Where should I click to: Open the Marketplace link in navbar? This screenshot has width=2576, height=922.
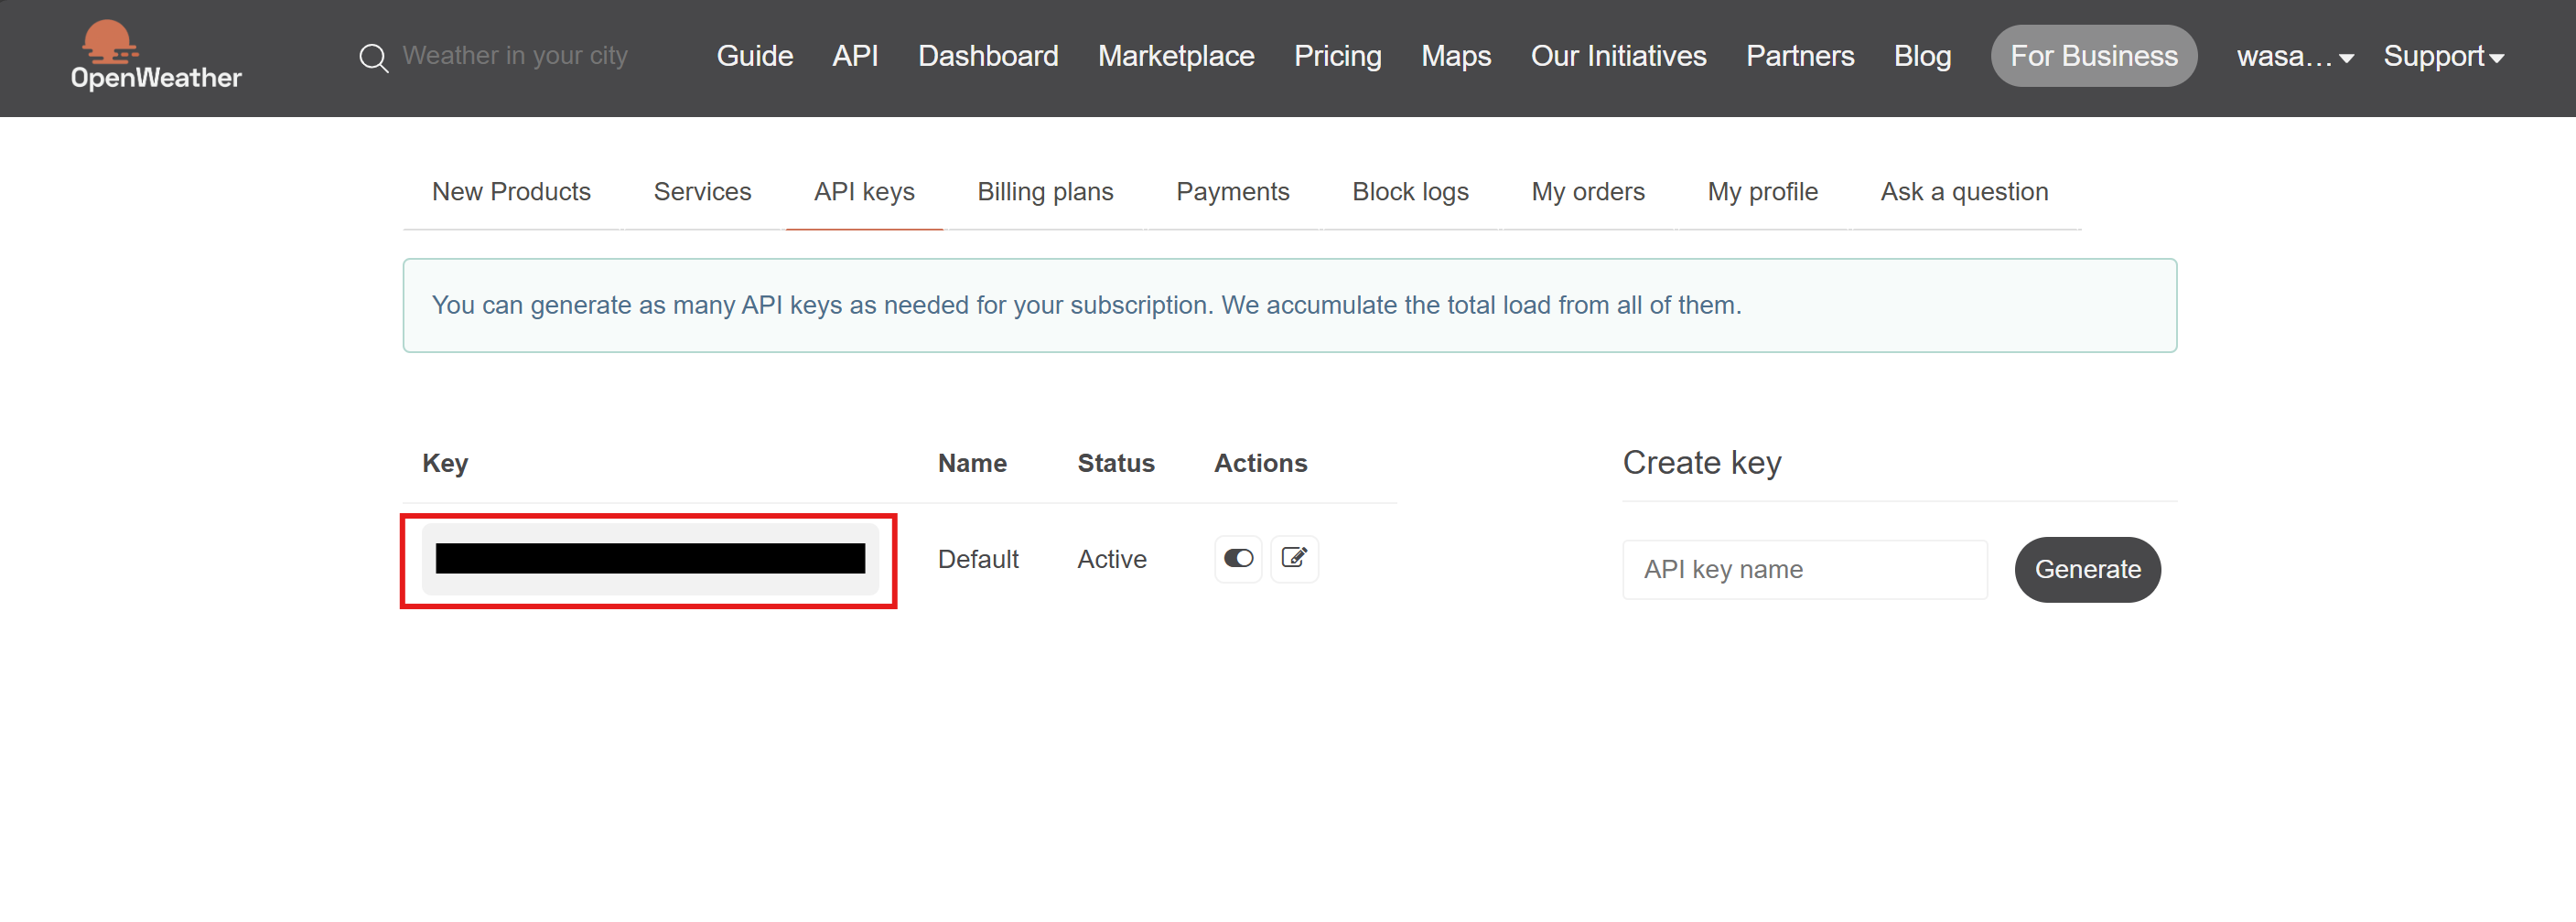(1175, 56)
